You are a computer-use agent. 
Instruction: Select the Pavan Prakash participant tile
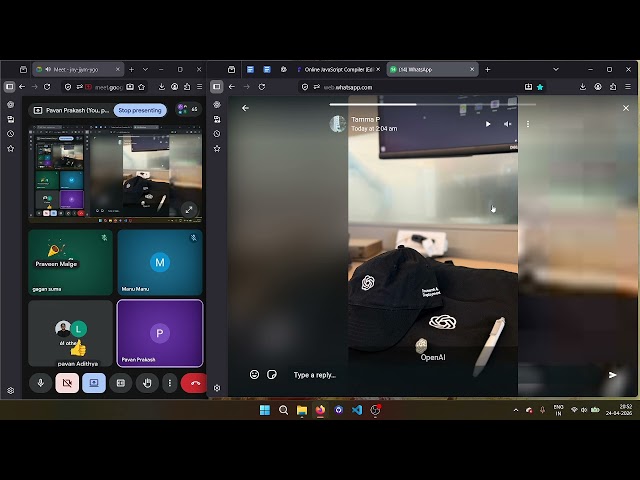click(160, 333)
